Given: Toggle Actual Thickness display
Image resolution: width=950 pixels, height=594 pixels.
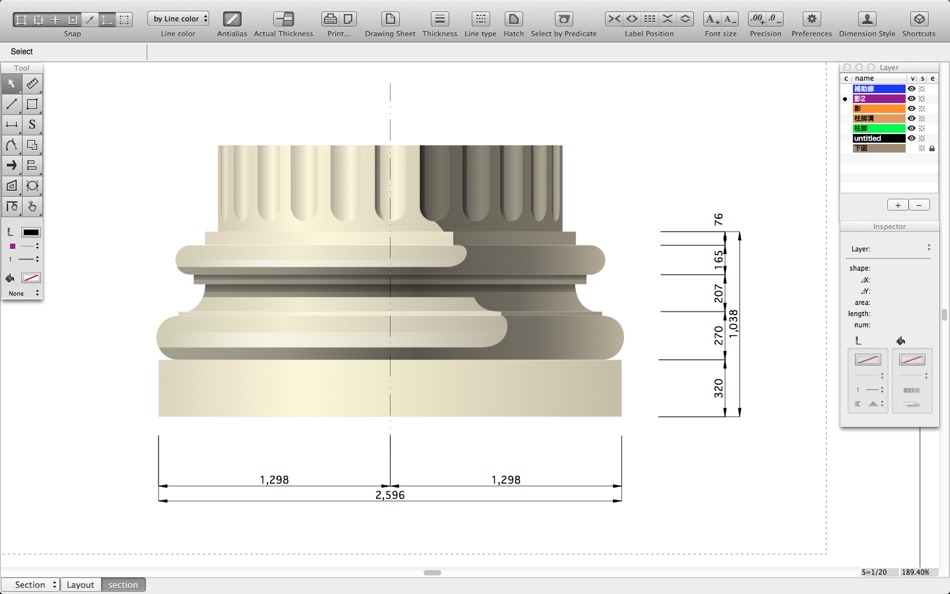Looking at the screenshot, I should [284, 19].
